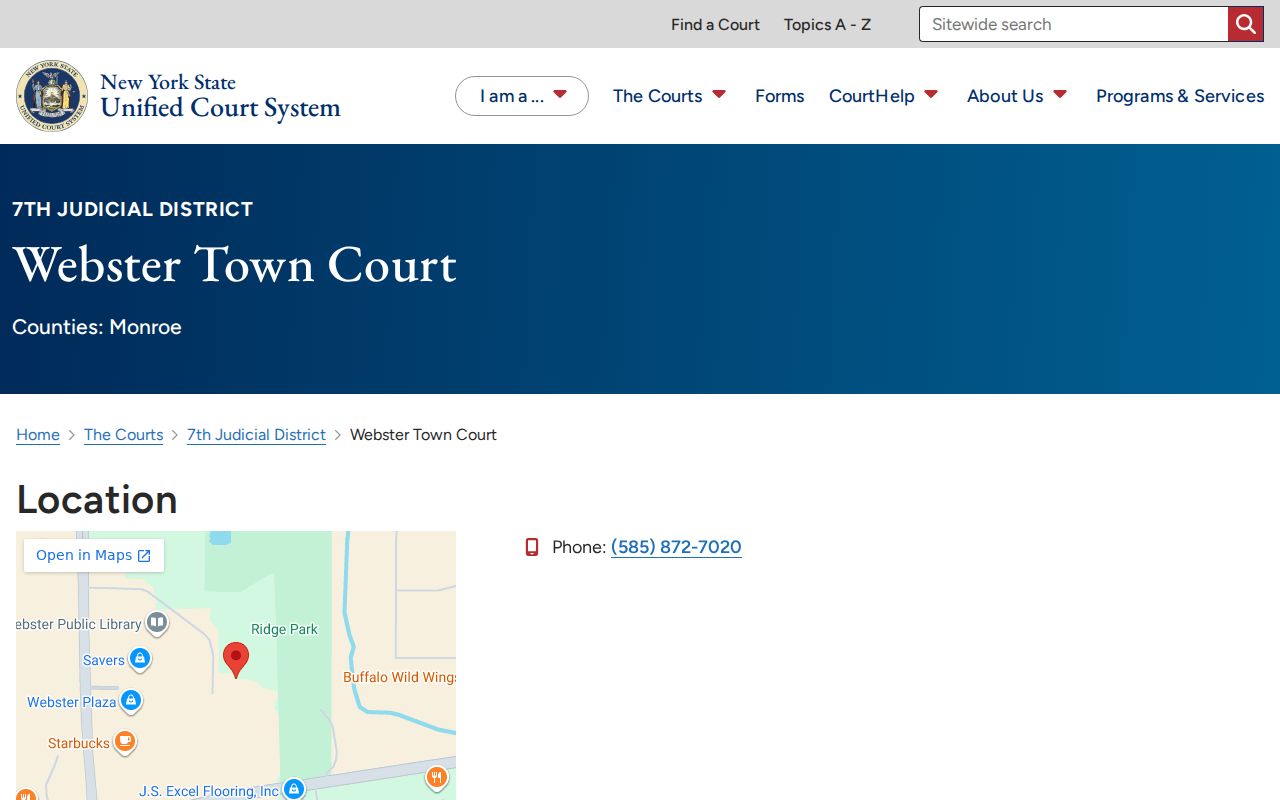The height and width of the screenshot is (800, 1280).
Task: Click the Location section heading
Action: pyautogui.click(x=97, y=499)
